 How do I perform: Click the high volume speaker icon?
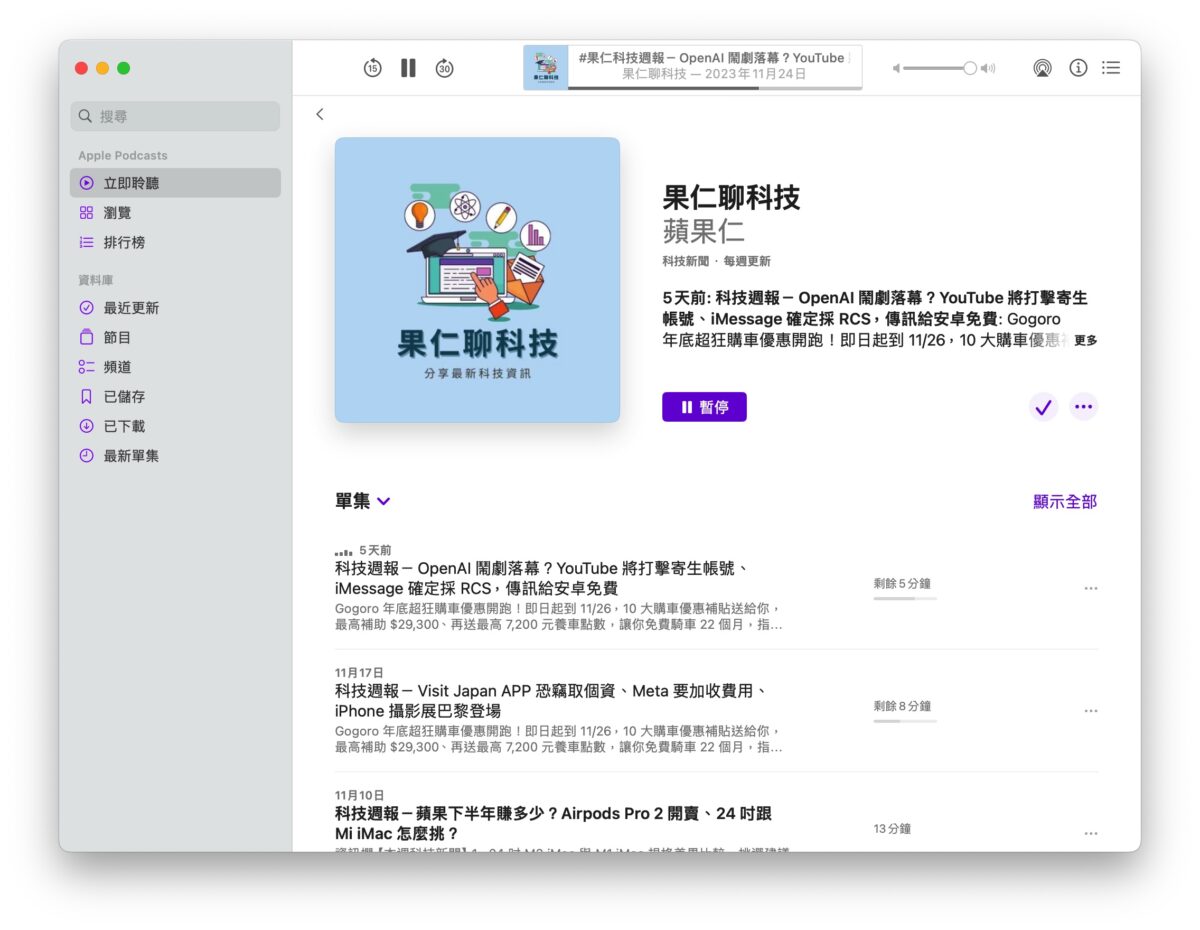click(x=987, y=68)
